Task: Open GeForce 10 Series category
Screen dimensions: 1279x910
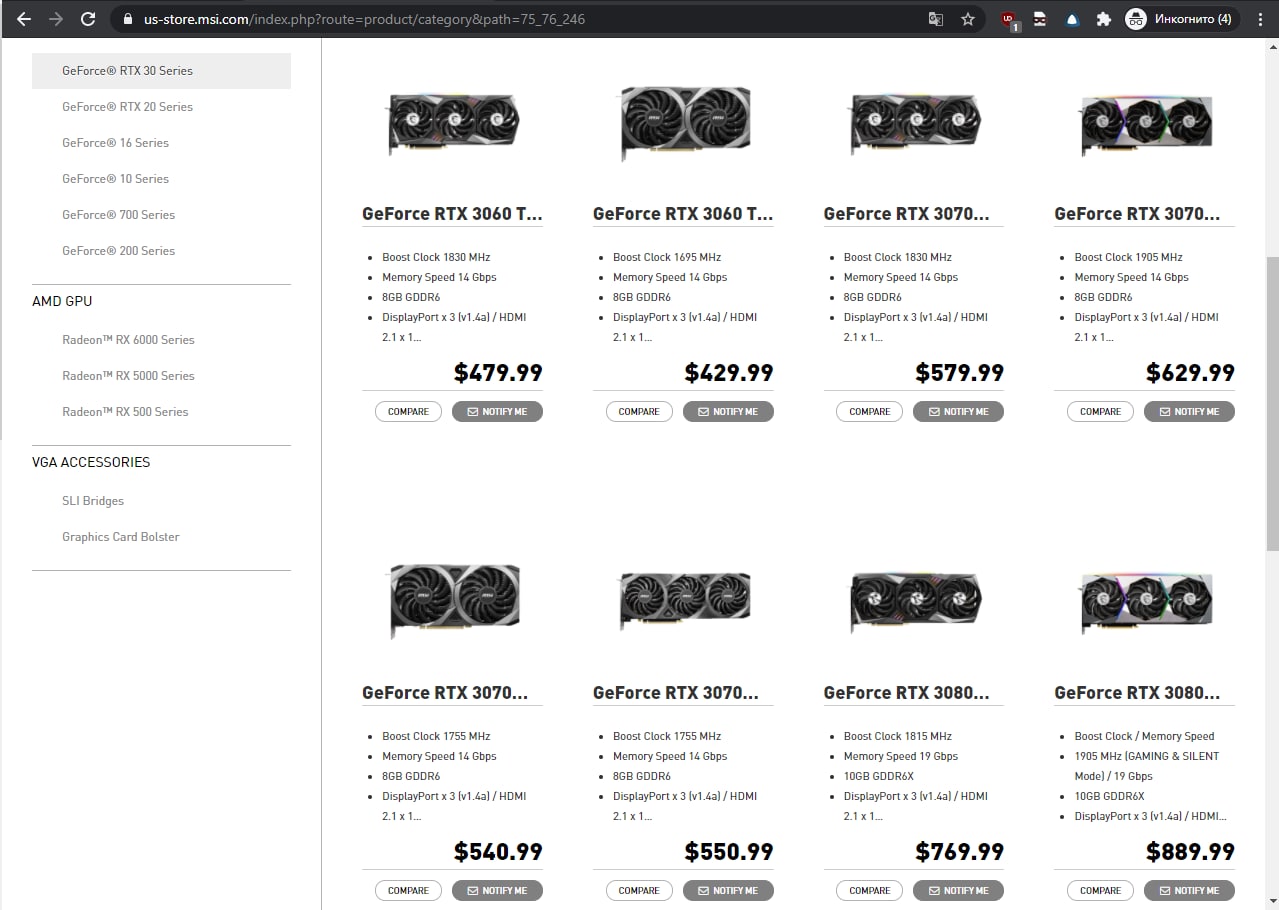Action: click(115, 179)
